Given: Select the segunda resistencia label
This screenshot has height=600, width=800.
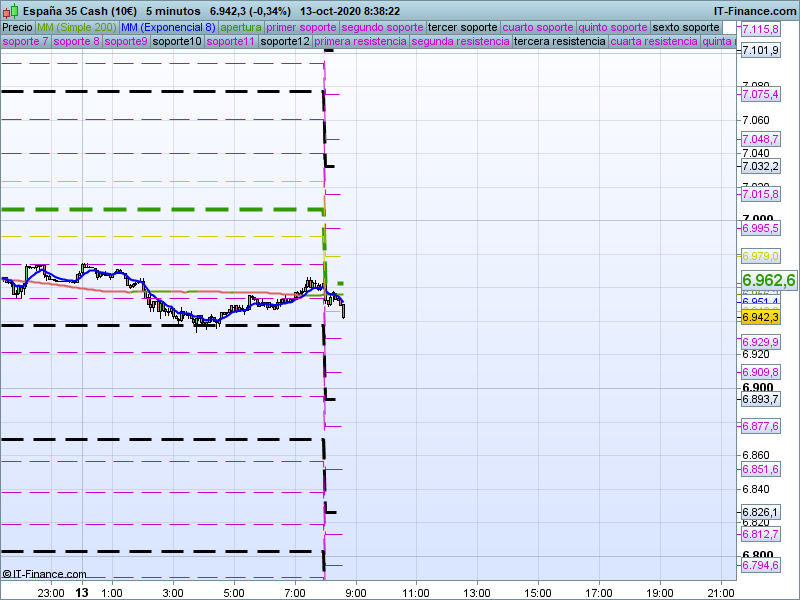Looking at the screenshot, I should click(x=460, y=42).
